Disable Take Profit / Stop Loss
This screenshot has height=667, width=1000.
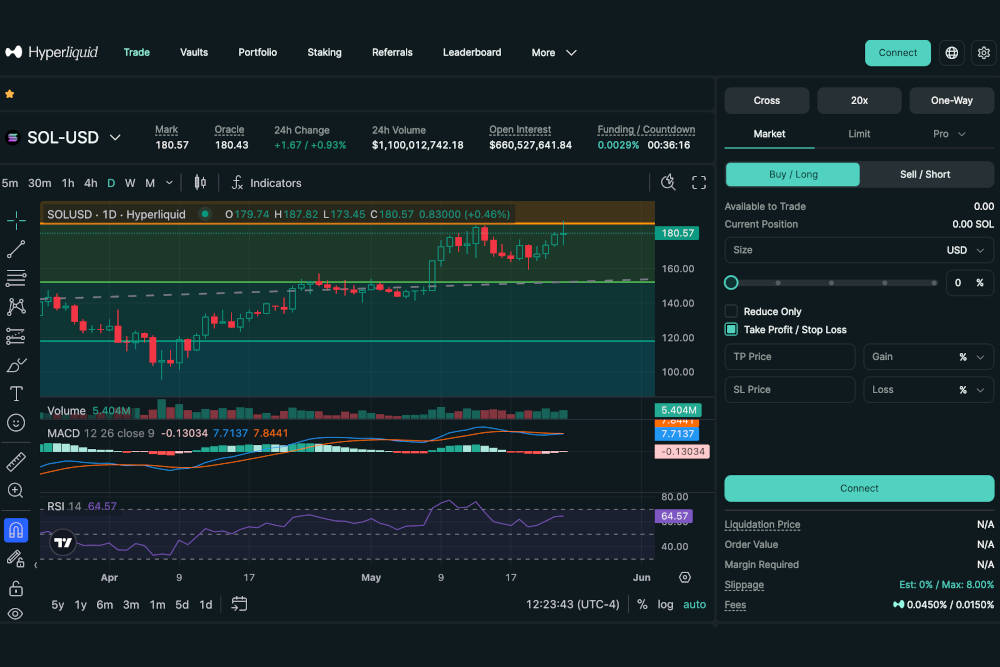coord(731,329)
